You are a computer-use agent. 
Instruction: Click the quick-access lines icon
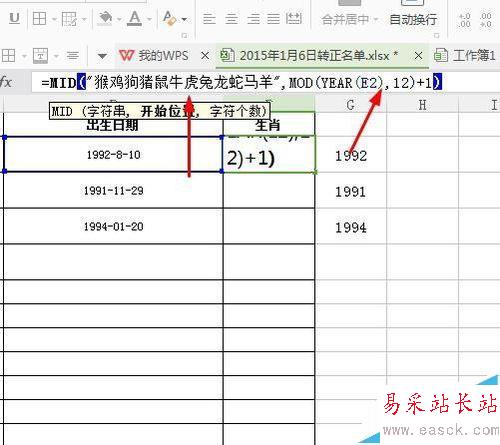pos(72,55)
